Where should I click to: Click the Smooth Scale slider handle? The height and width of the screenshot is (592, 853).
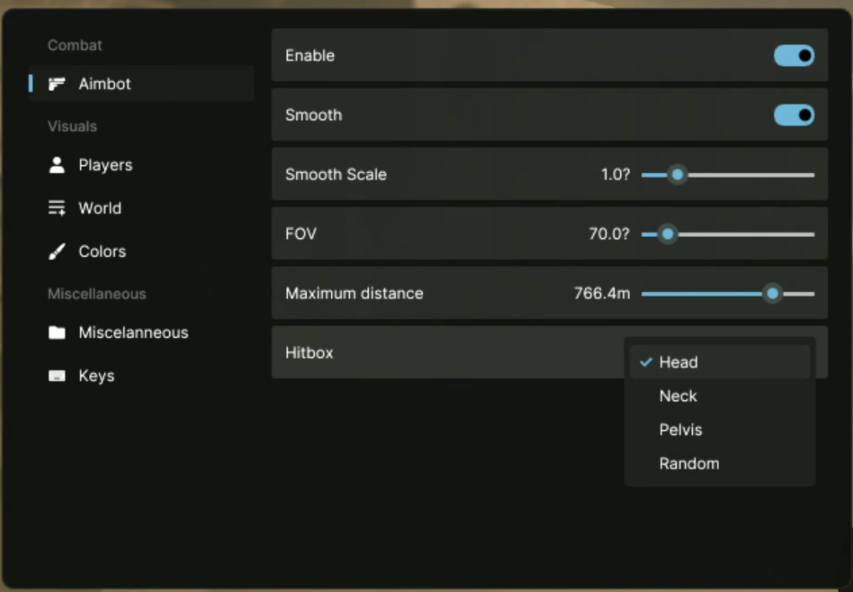(677, 175)
